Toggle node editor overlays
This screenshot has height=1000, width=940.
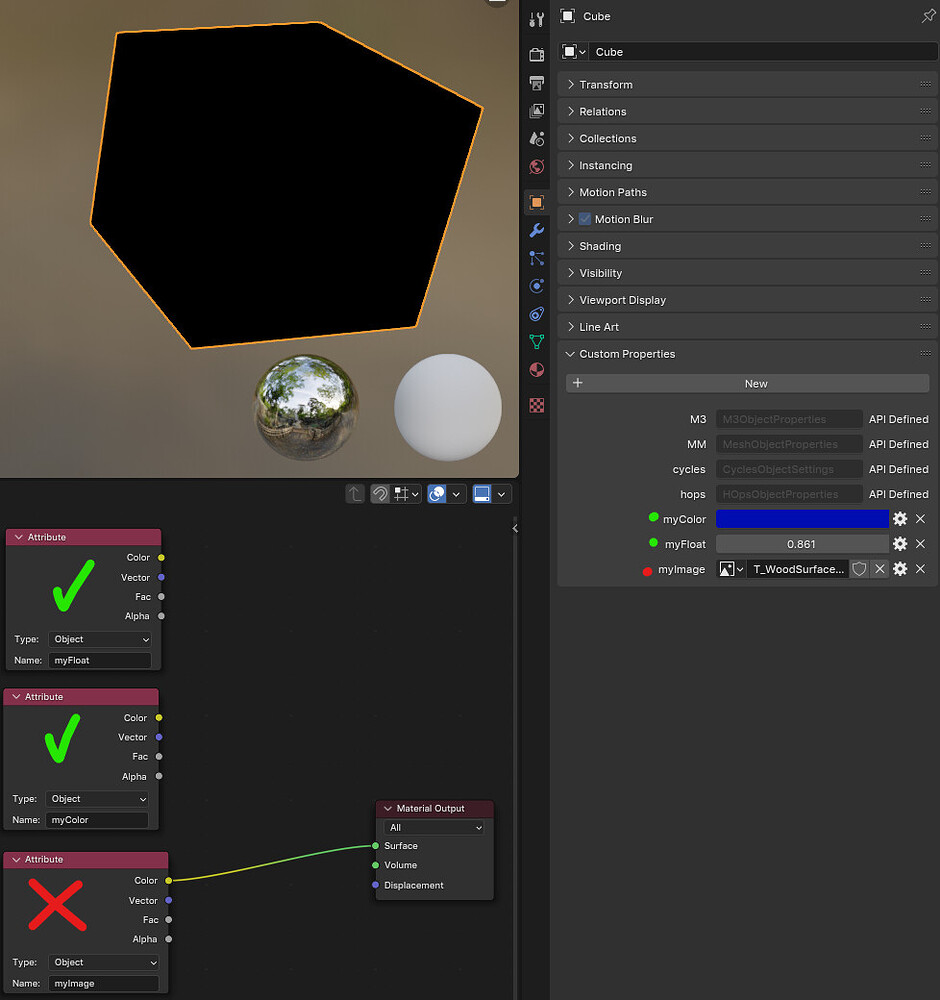click(437, 494)
